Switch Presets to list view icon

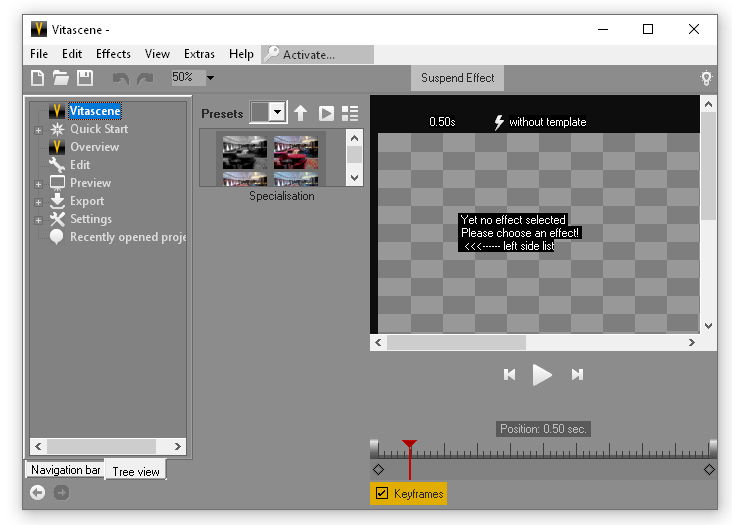(350, 113)
